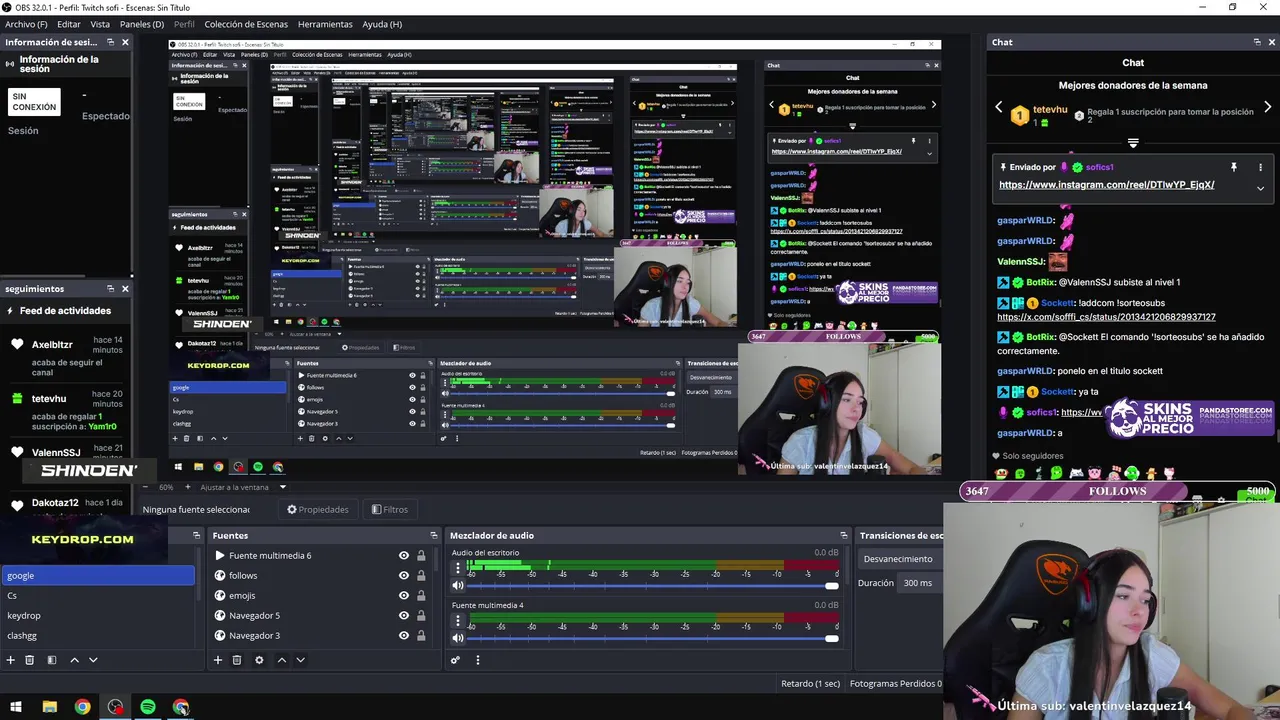Remove selected source with Fuentes trash icon
Image resolution: width=1280 pixels, height=720 pixels.
coord(237,660)
